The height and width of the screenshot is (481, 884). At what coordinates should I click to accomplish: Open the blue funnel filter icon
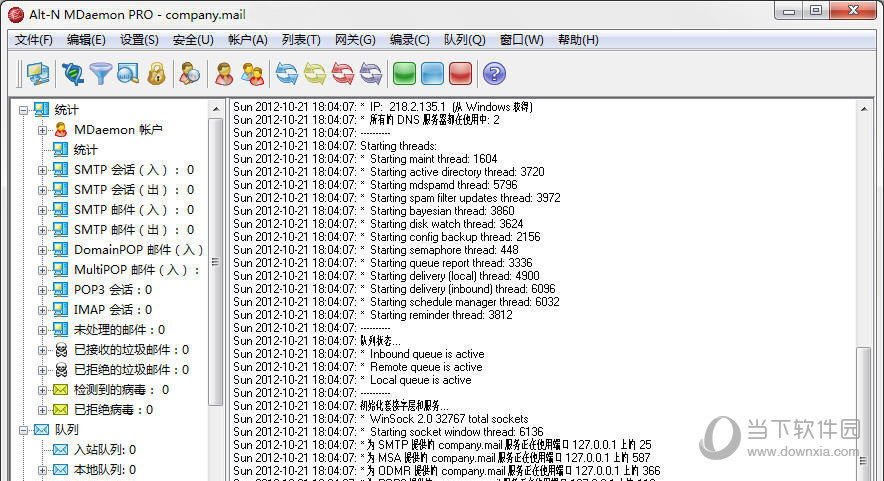point(101,74)
